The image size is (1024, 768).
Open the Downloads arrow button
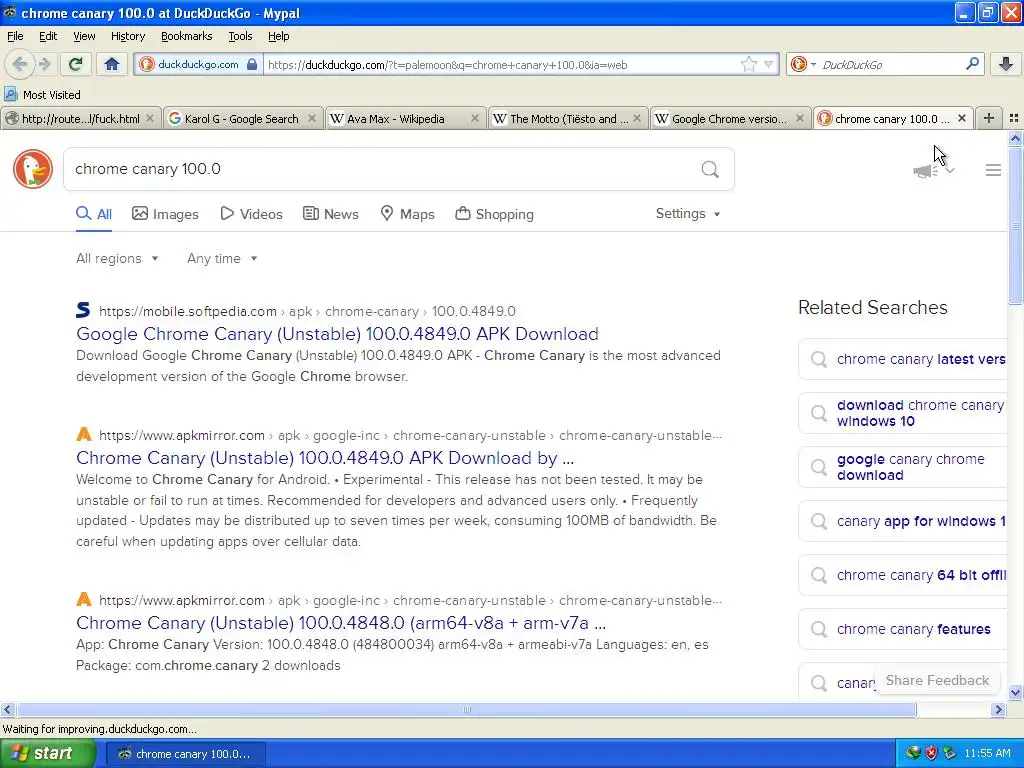(x=1006, y=64)
